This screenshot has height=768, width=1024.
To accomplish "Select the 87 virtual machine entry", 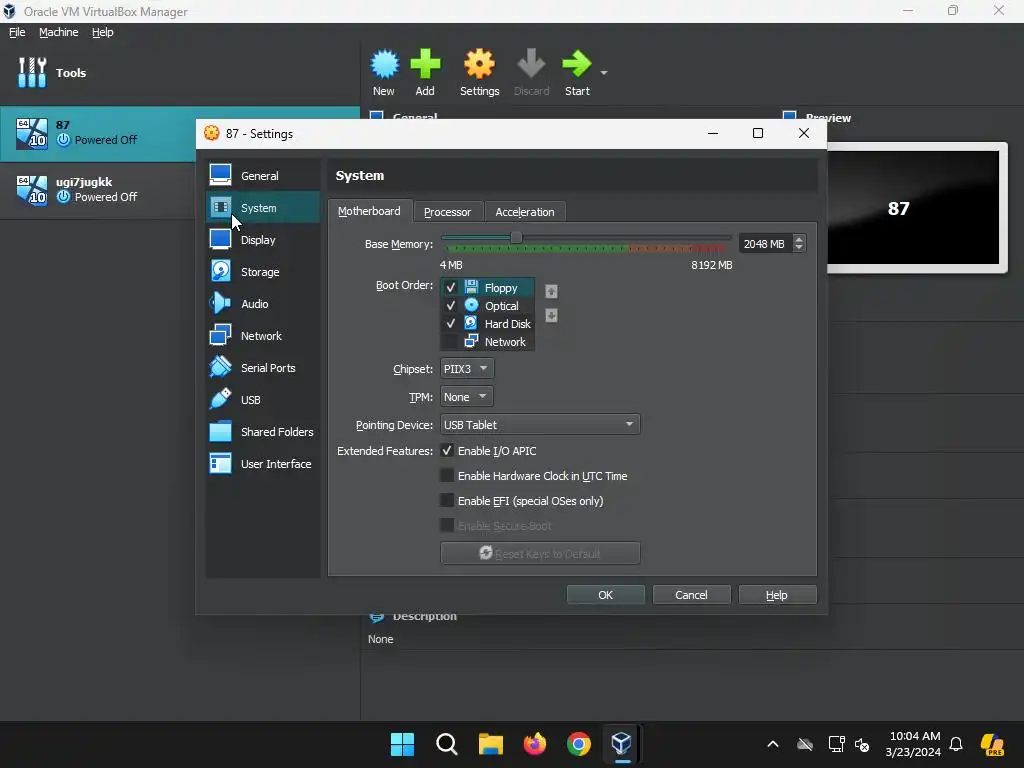I will coord(98,133).
